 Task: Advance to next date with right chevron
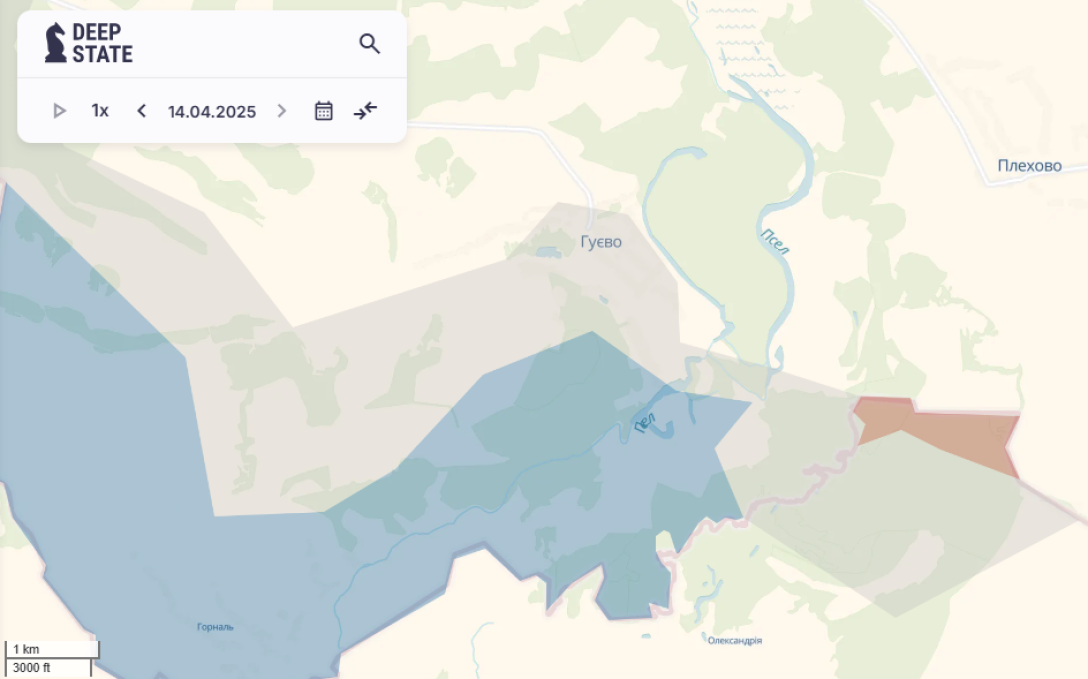pyautogui.click(x=282, y=111)
